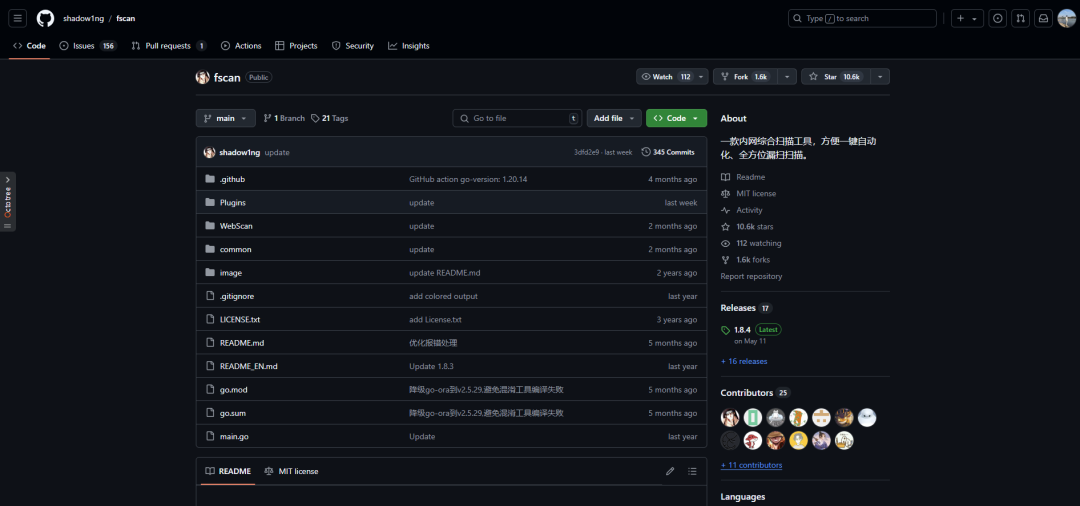Viewport: 1080px width, 506px height.
Task: Open the MIT license link in About
Action: 749,193
